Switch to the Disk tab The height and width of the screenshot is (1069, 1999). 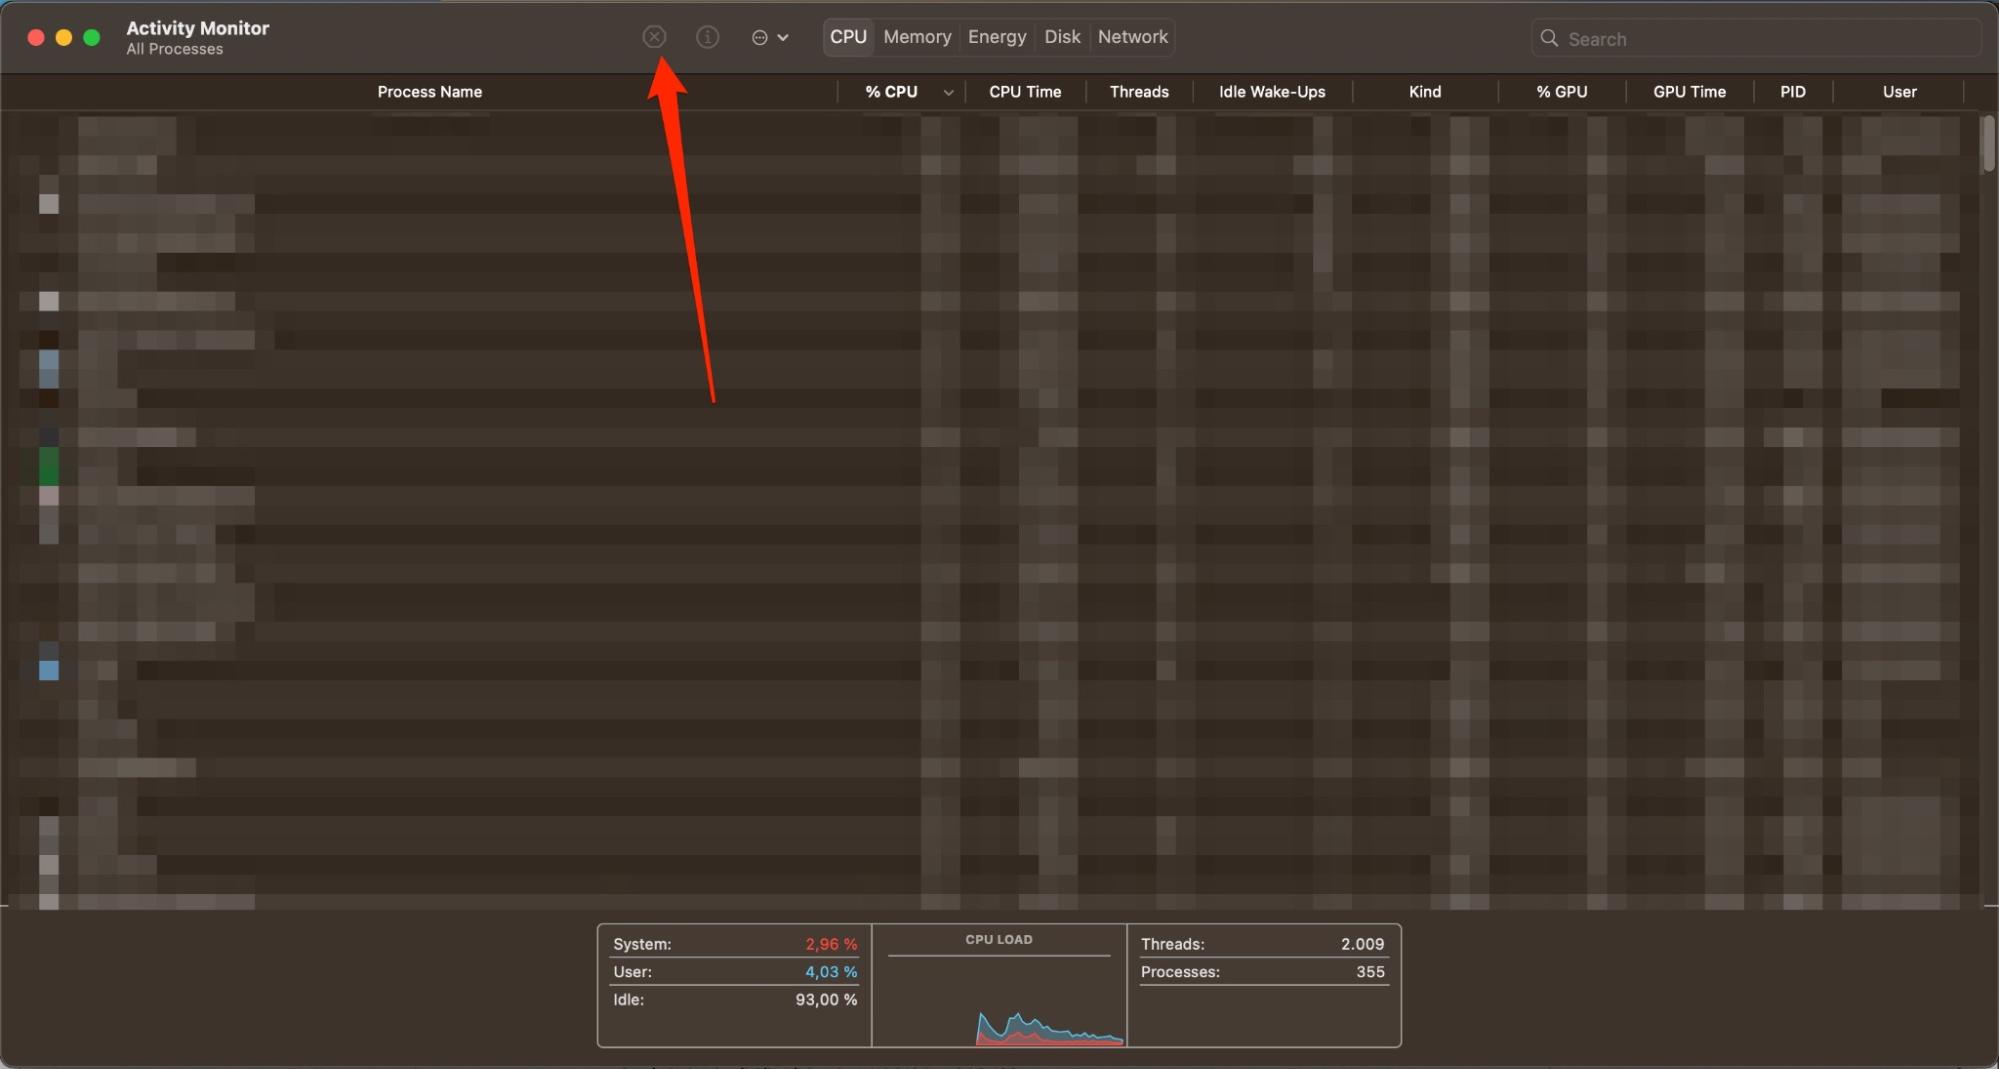(x=1062, y=37)
